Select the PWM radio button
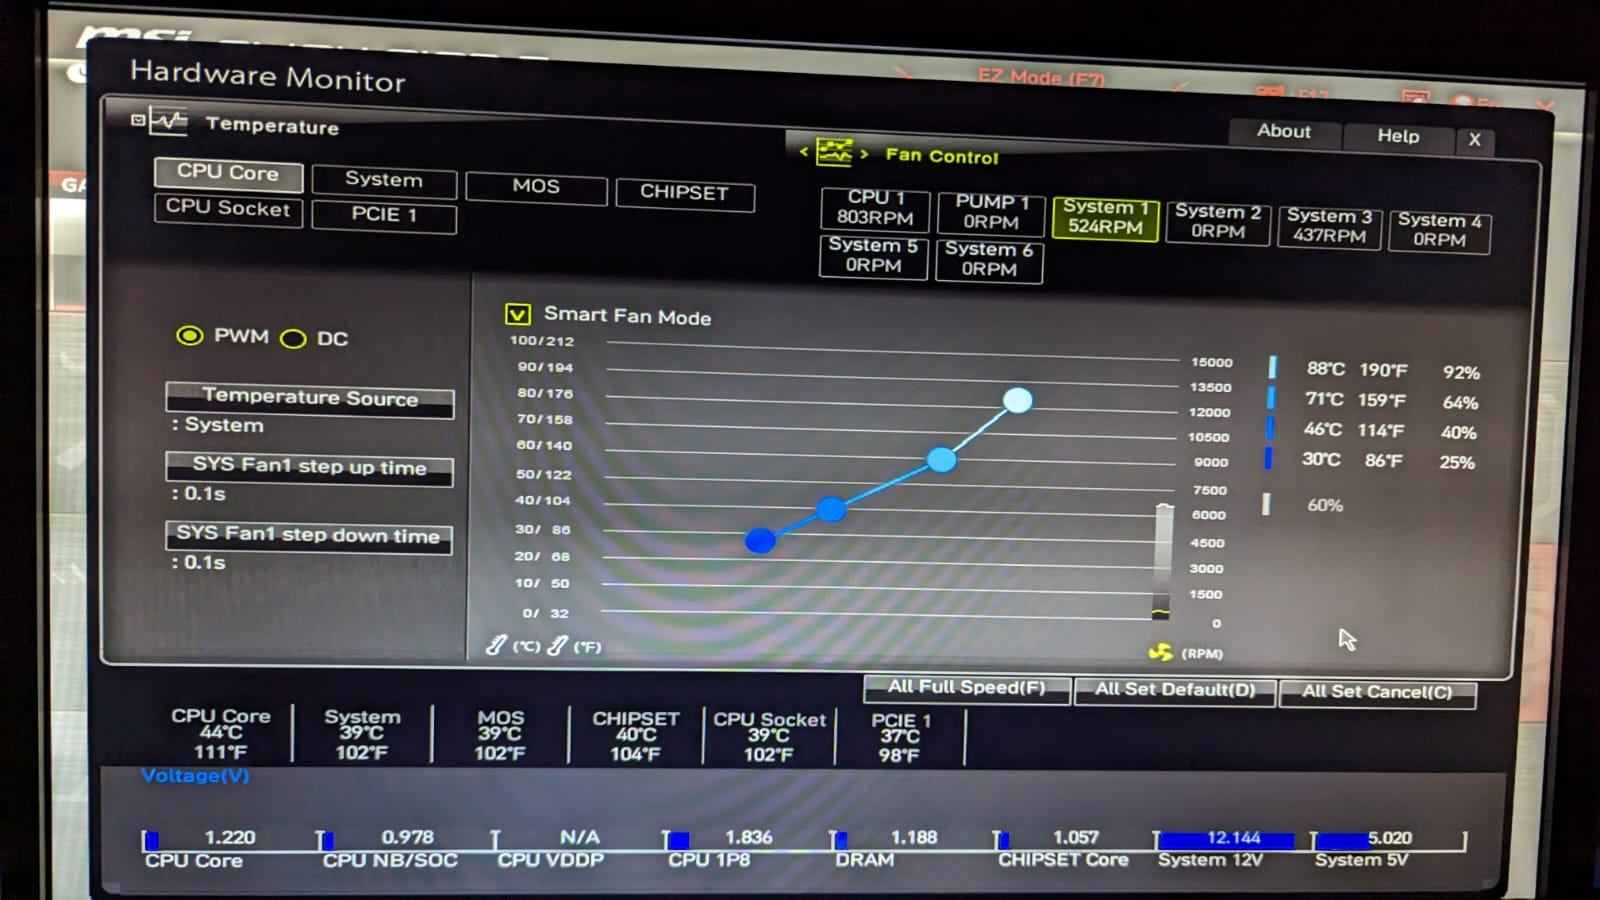This screenshot has width=1600, height=900. click(189, 336)
